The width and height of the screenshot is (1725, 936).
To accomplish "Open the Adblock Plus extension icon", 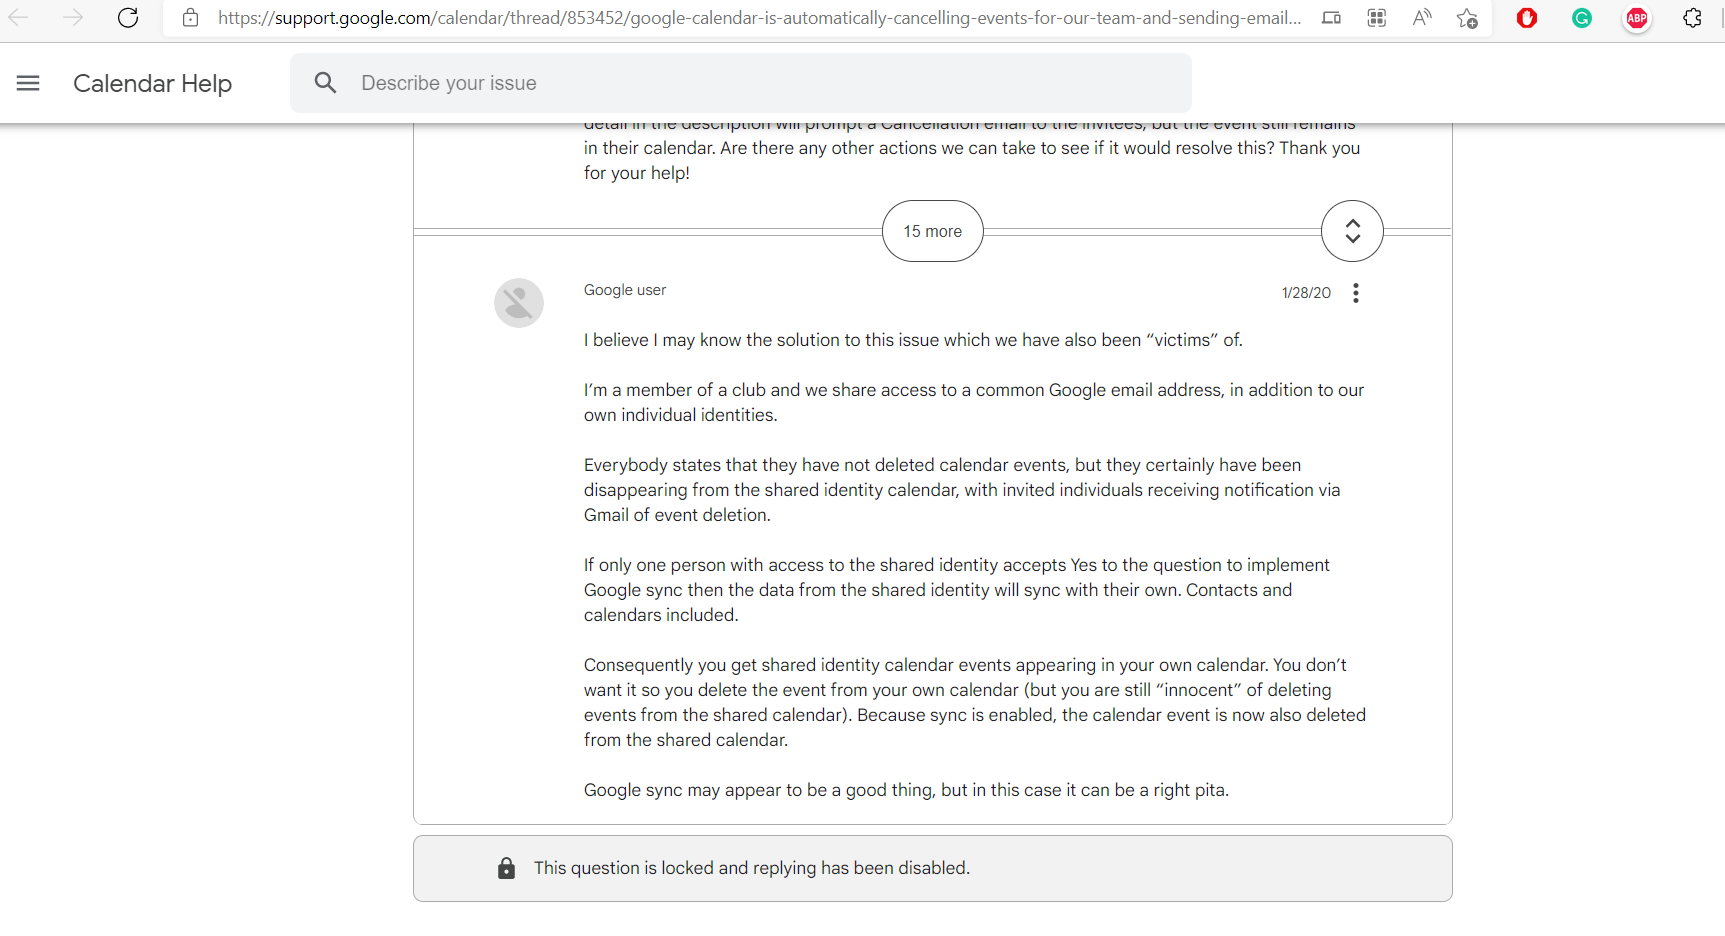I will click(x=1637, y=18).
